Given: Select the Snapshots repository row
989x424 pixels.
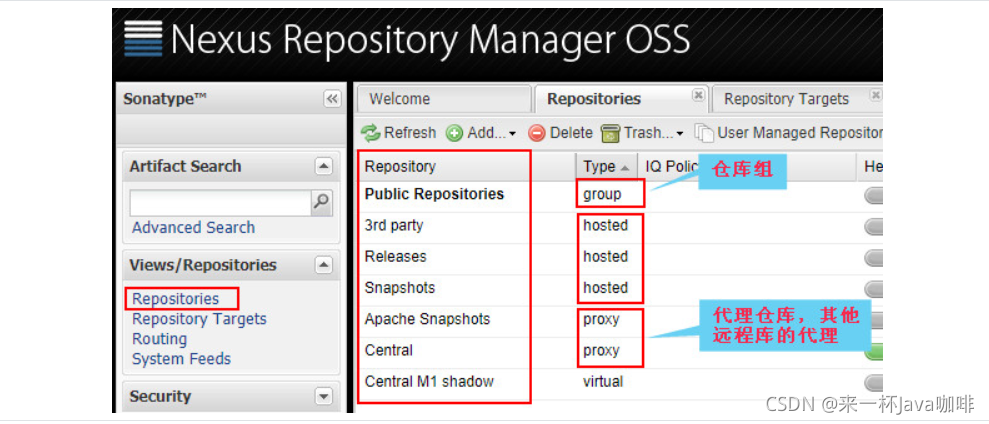Looking at the screenshot, I should 620,288.
